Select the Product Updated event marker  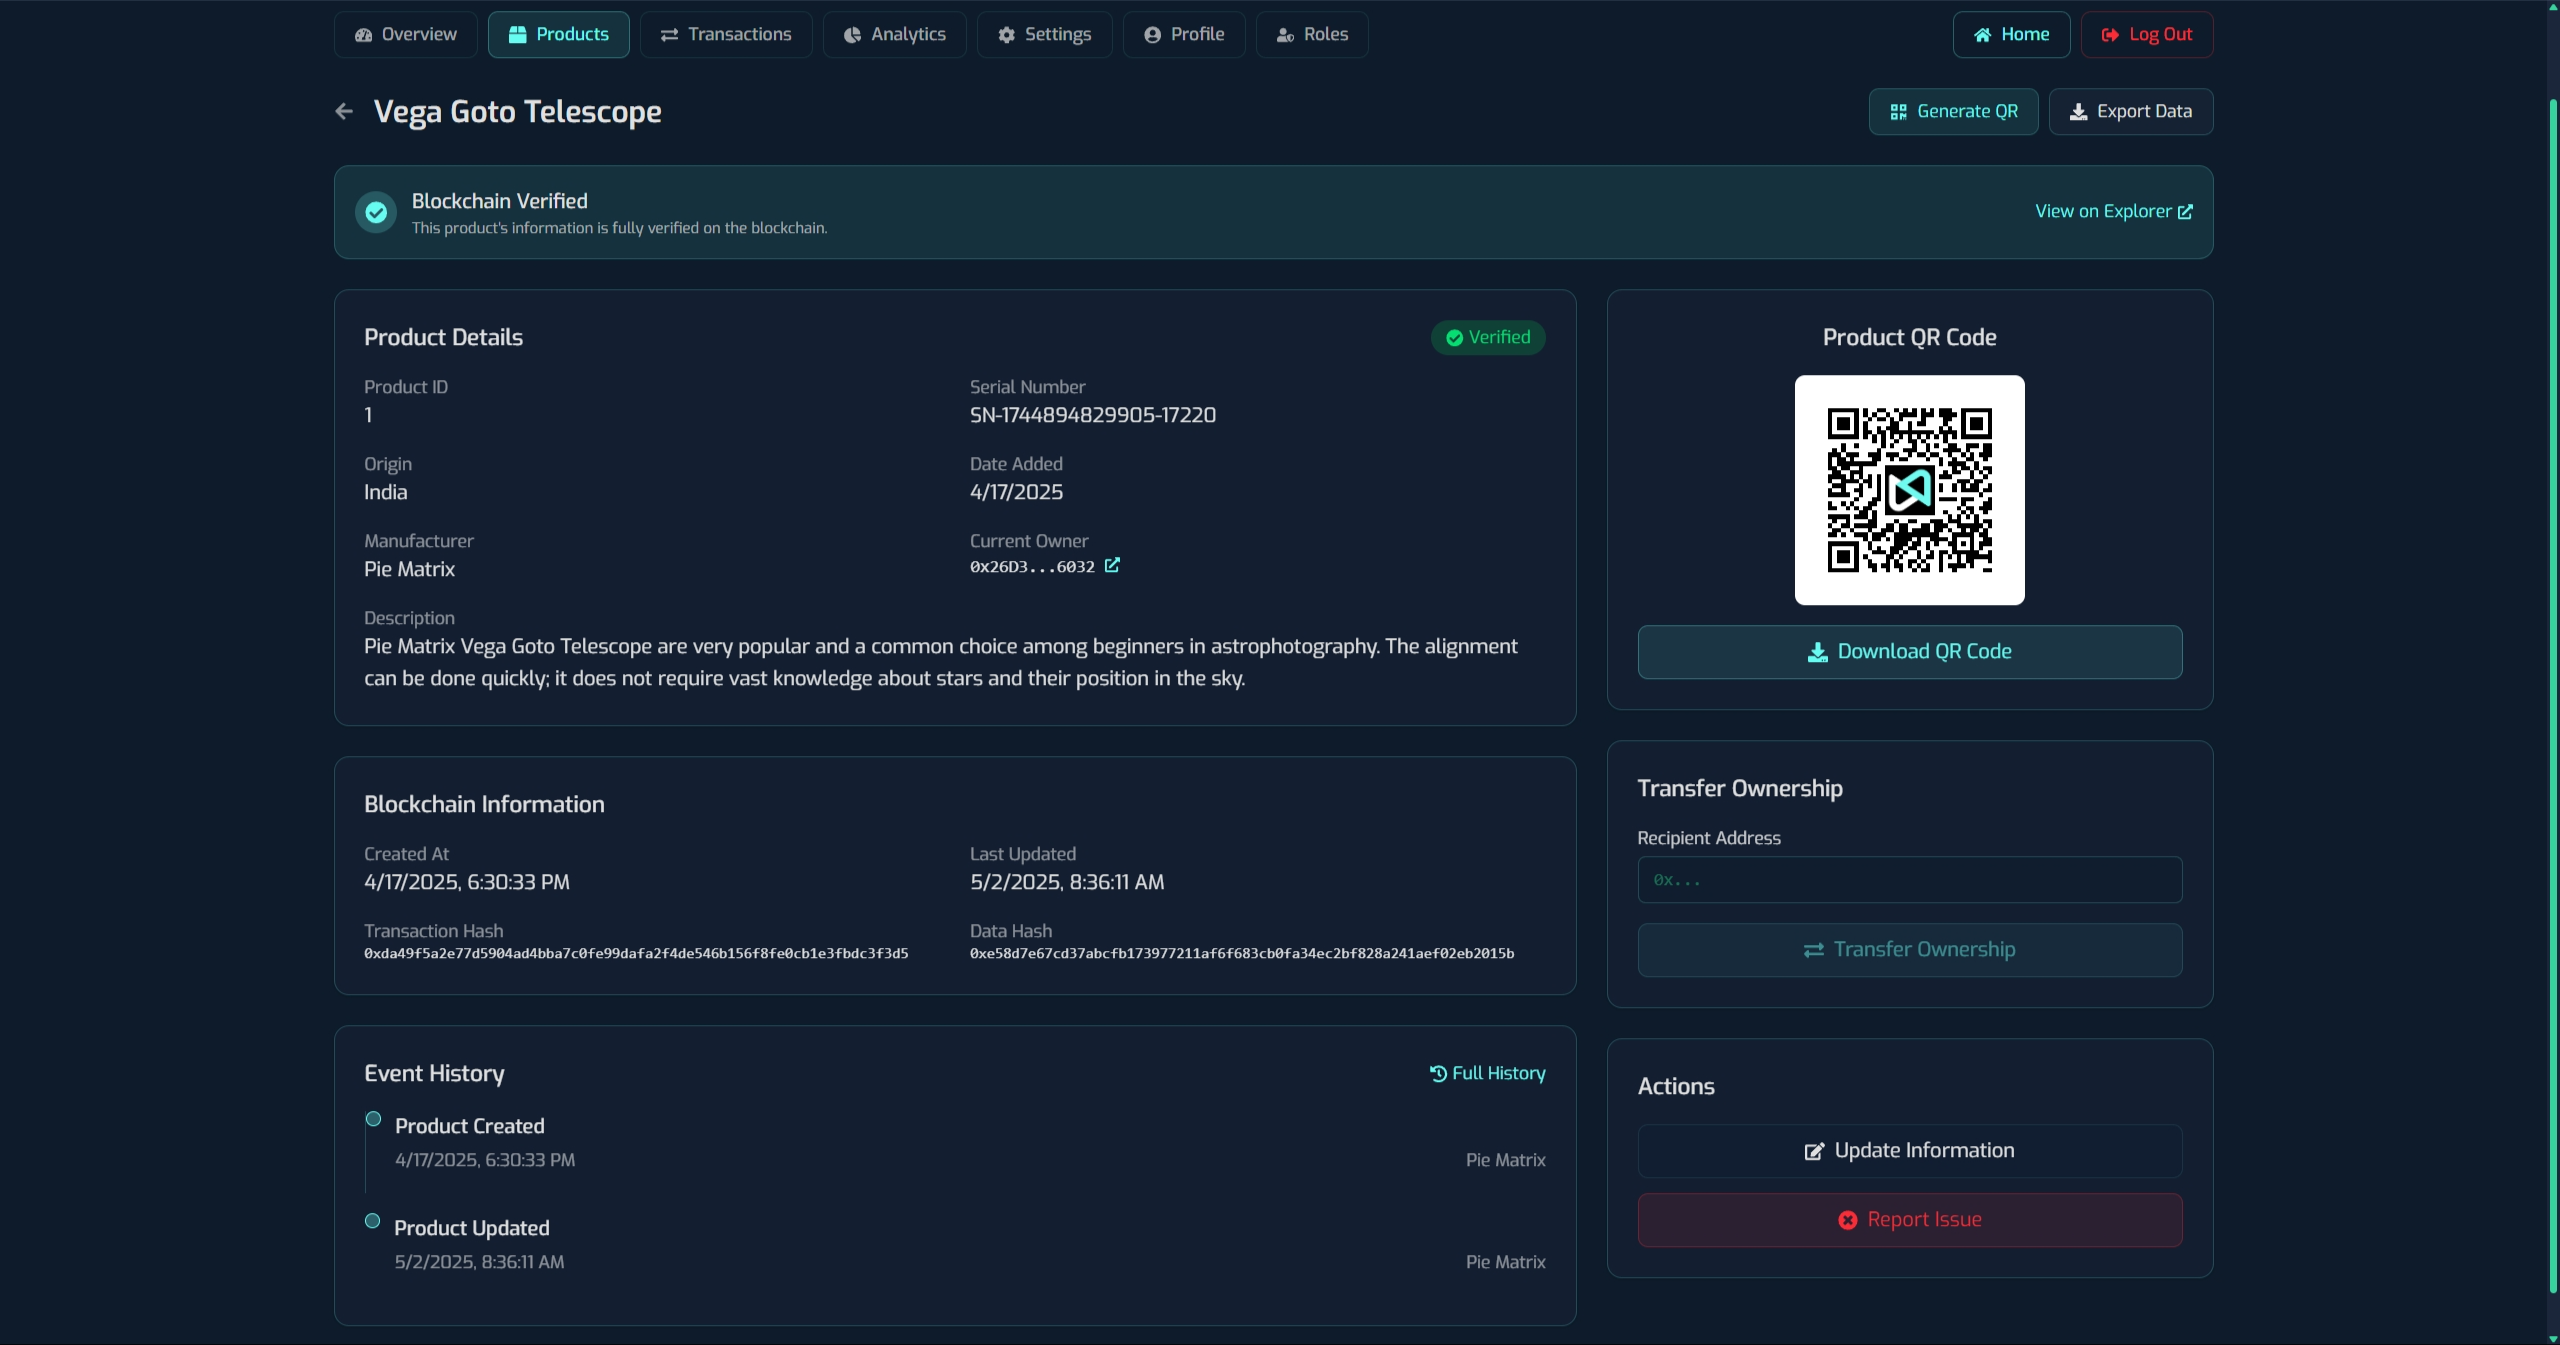[x=372, y=1221]
